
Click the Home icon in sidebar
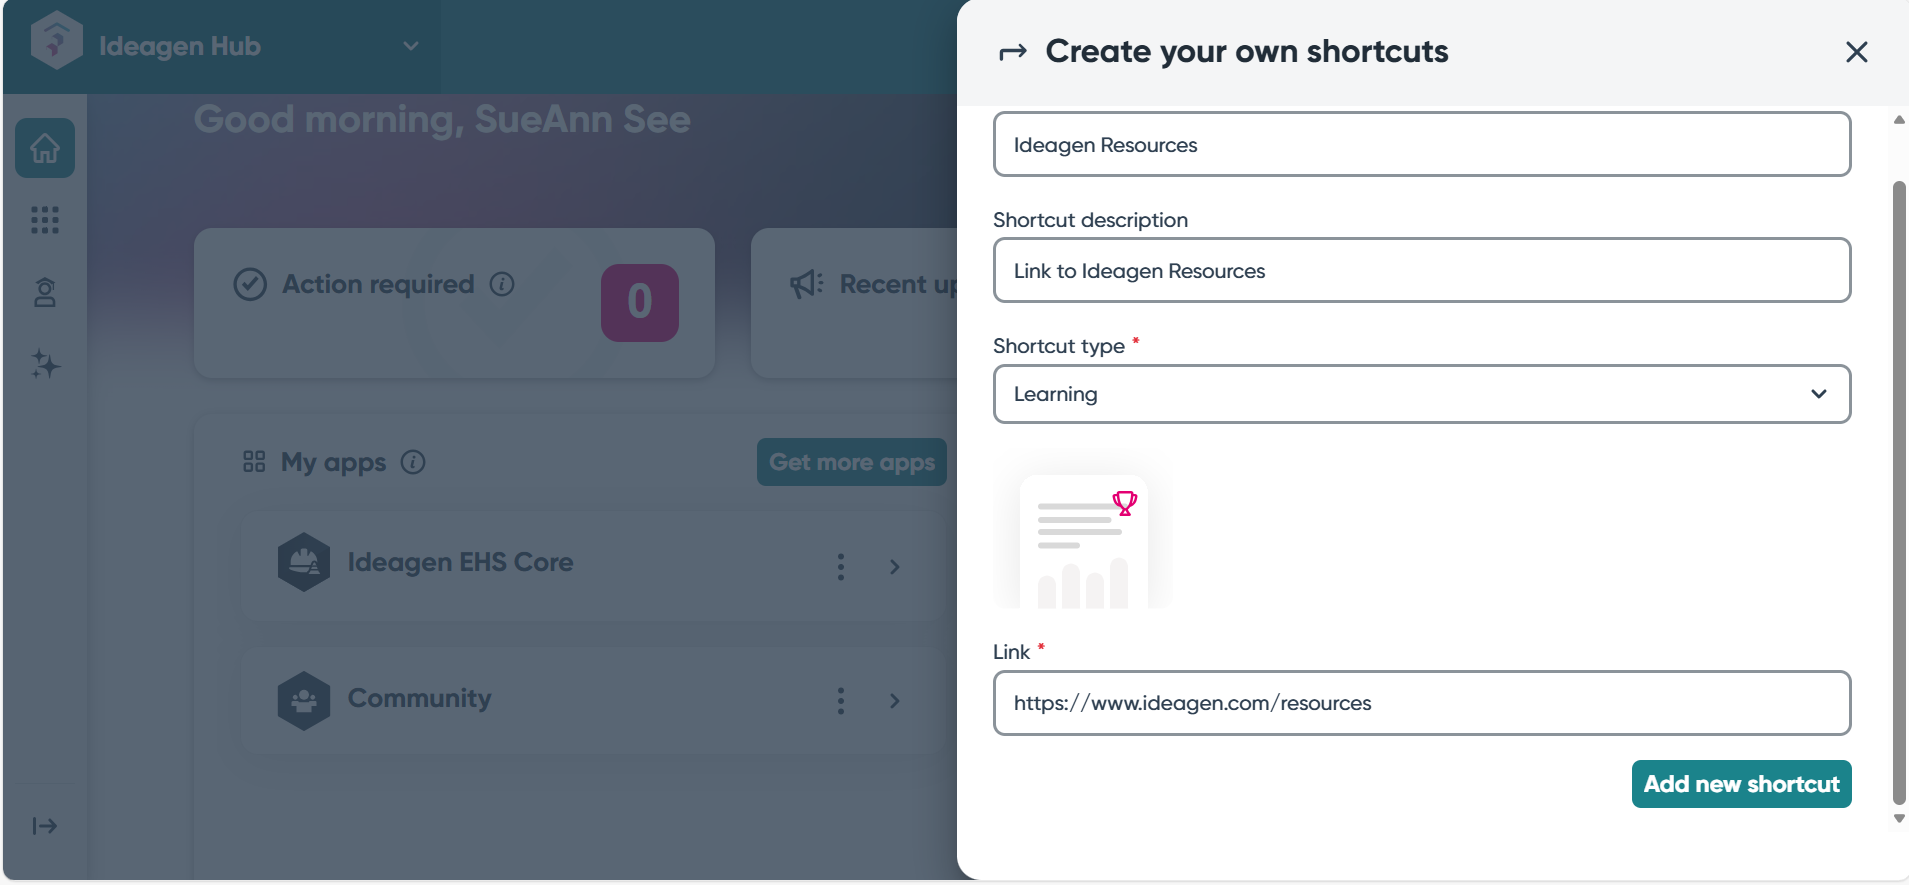[x=45, y=148]
